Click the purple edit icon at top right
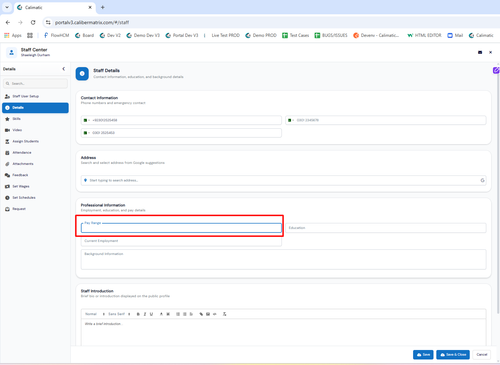Viewport: 500px width, 365px height. click(496, 70)
